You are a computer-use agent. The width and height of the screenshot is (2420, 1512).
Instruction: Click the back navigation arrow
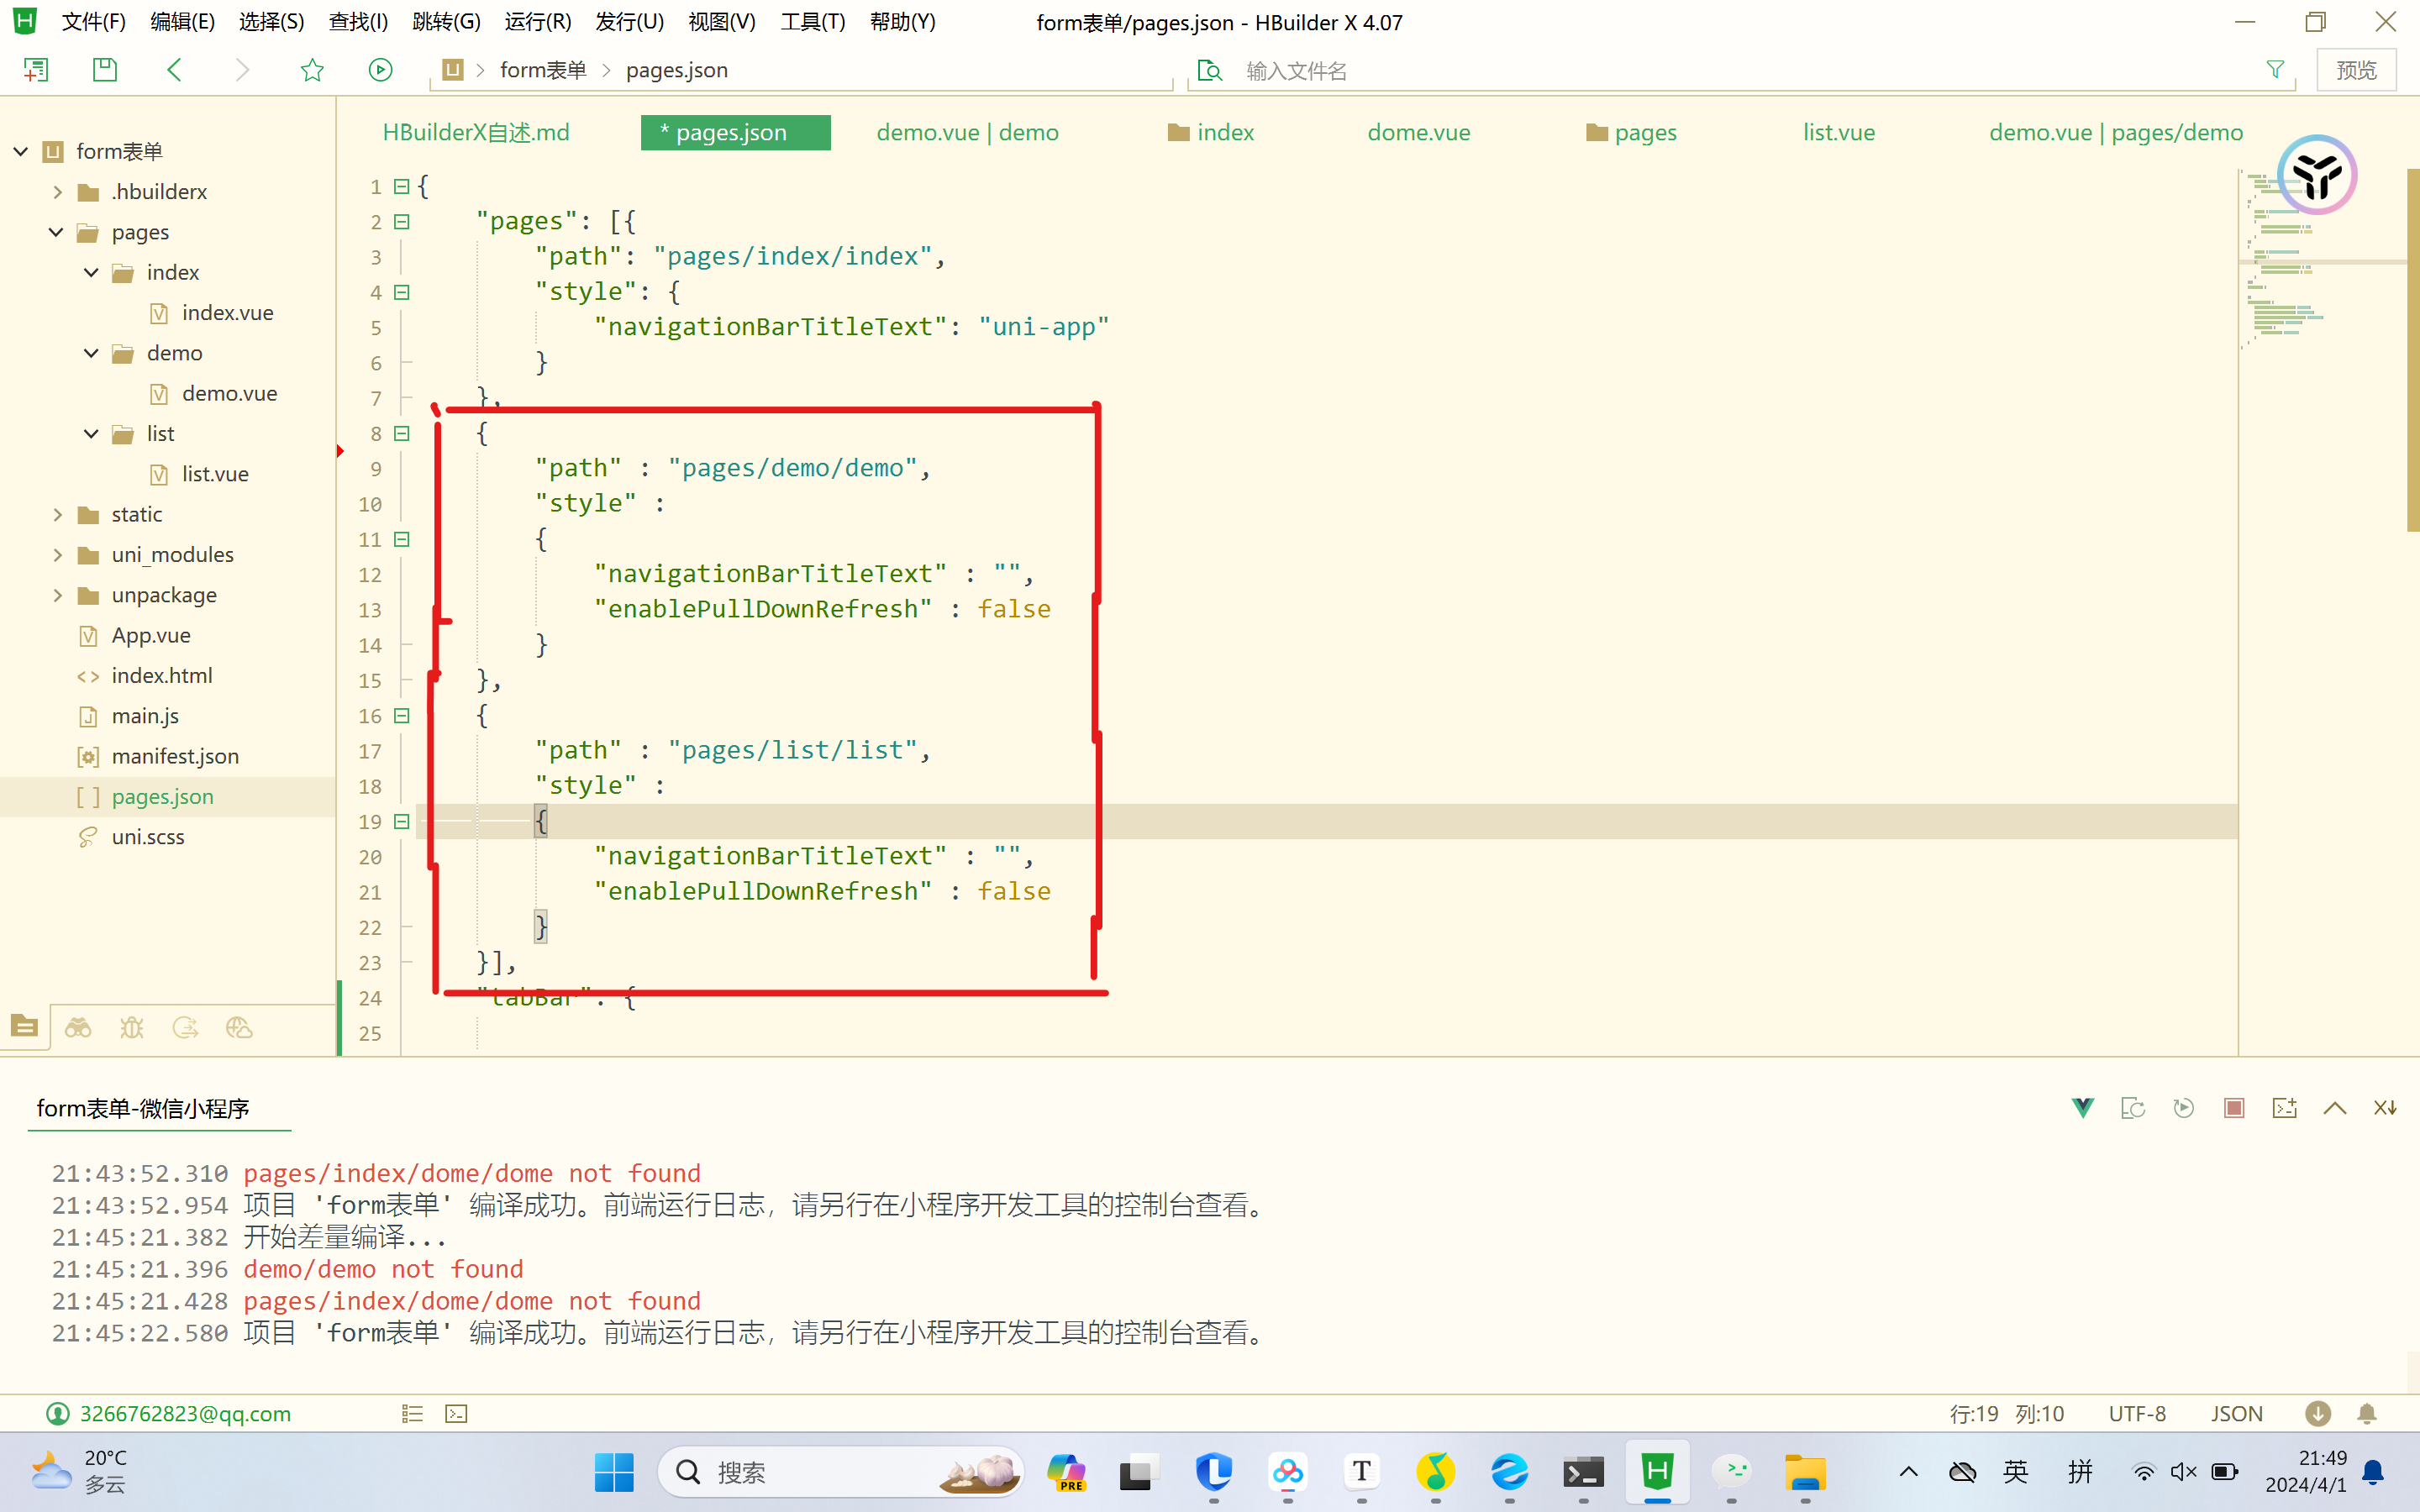coord(174,70)
